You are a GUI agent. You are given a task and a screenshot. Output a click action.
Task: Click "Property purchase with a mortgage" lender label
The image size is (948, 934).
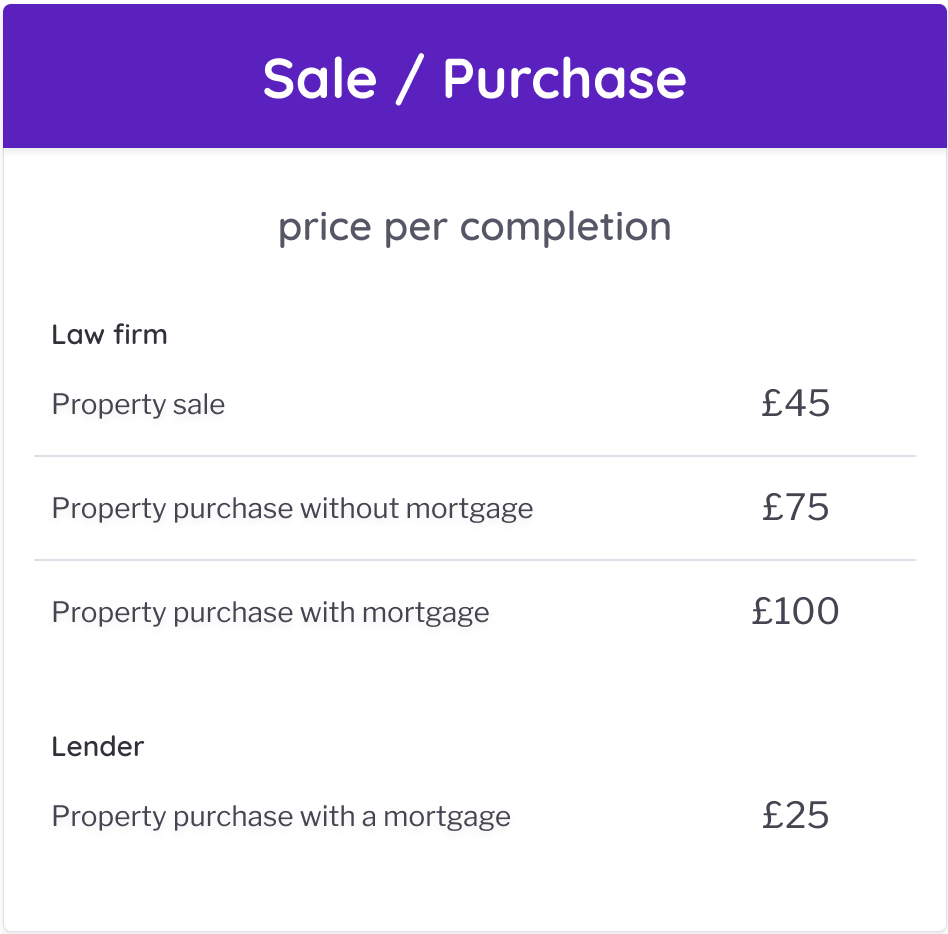pyautogui.click(x=281, y=816)
